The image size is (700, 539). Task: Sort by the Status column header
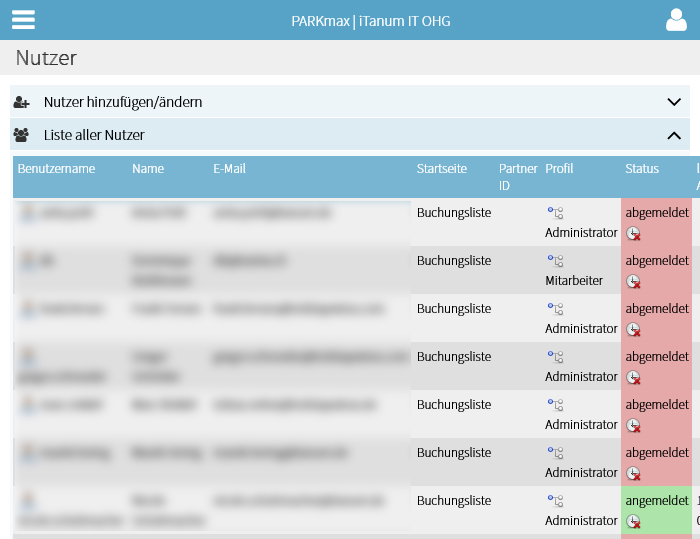(x=642, y=169)
